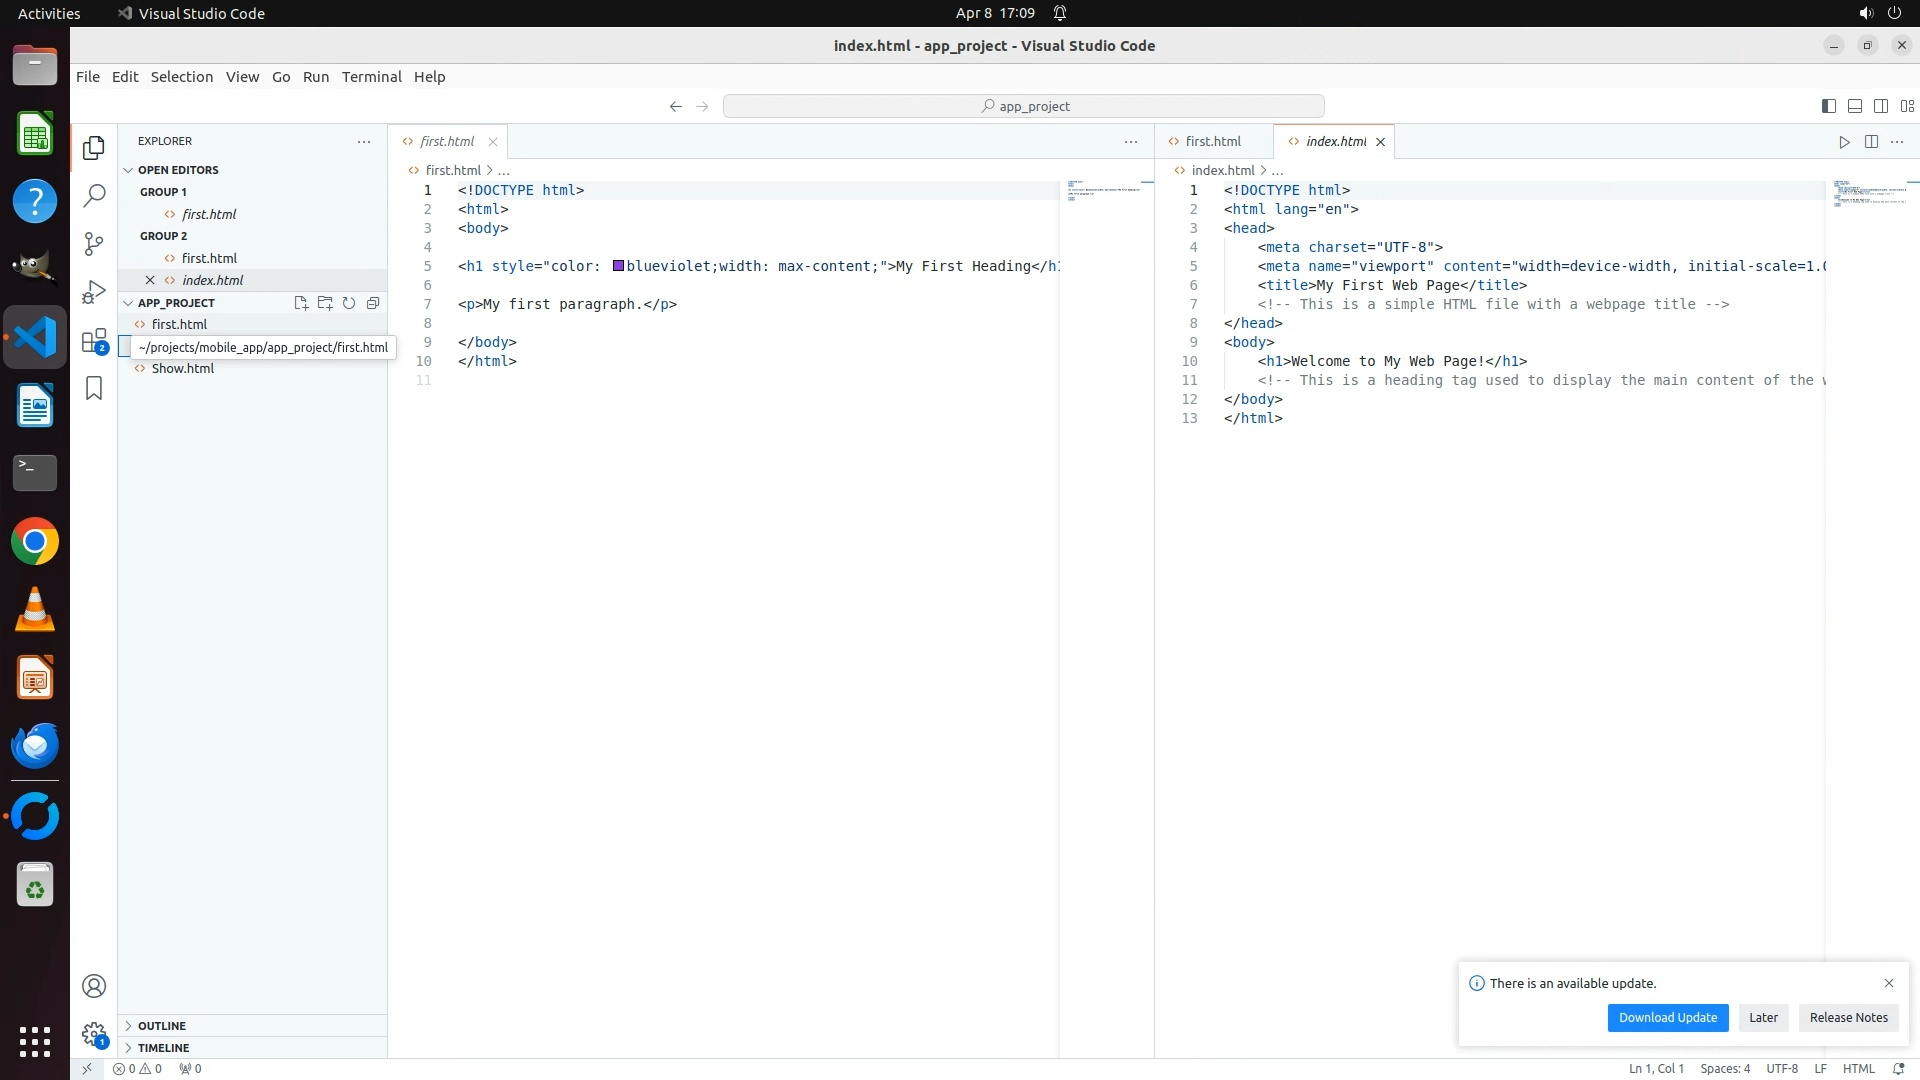The height and width of the screenshot is (1080, 1920).
Task: Toggle the secondary side bar
Action: point(1881,106)
